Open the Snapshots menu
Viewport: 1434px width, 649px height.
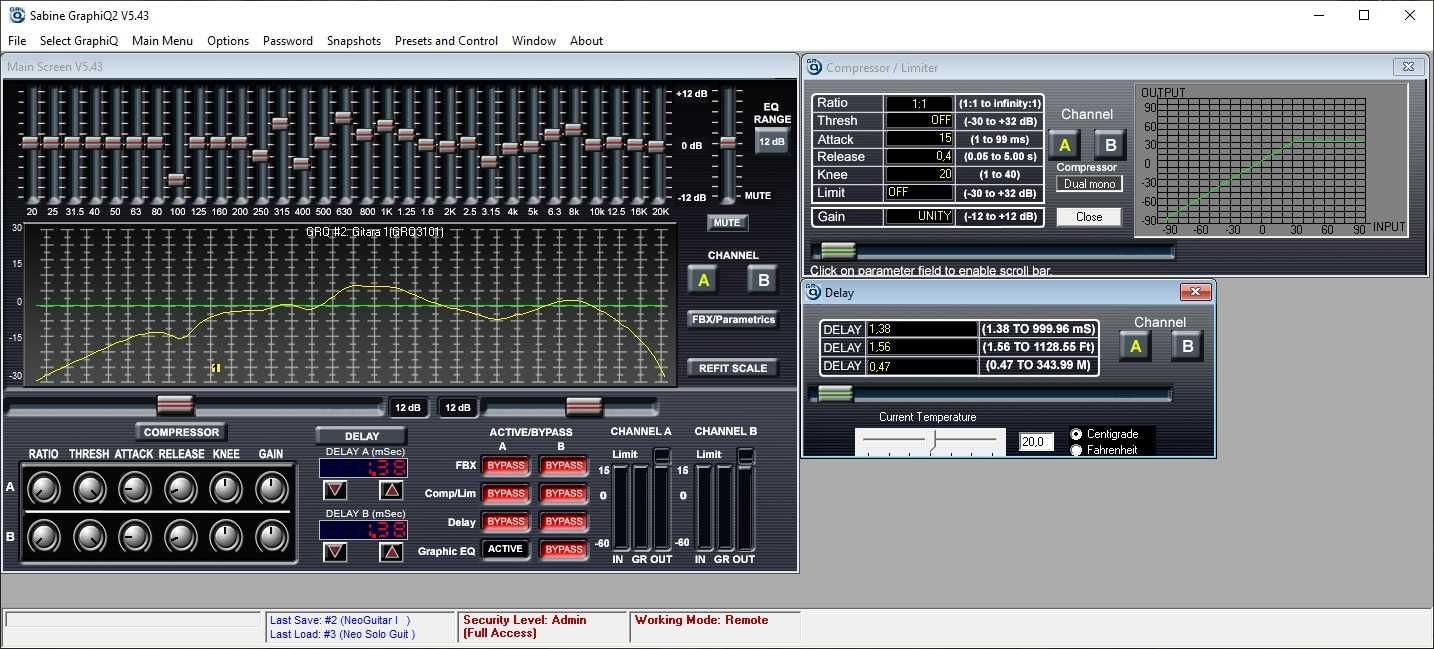tap(354, 41)
